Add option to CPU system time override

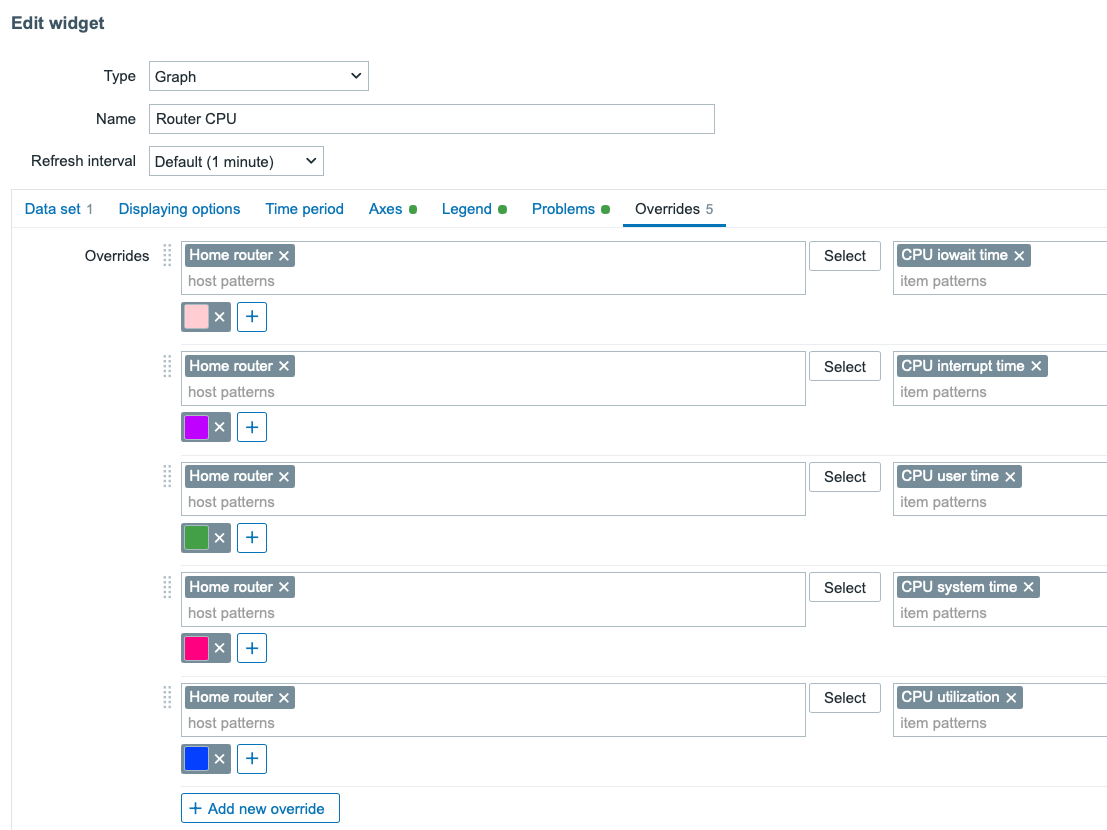coord(252,649)
